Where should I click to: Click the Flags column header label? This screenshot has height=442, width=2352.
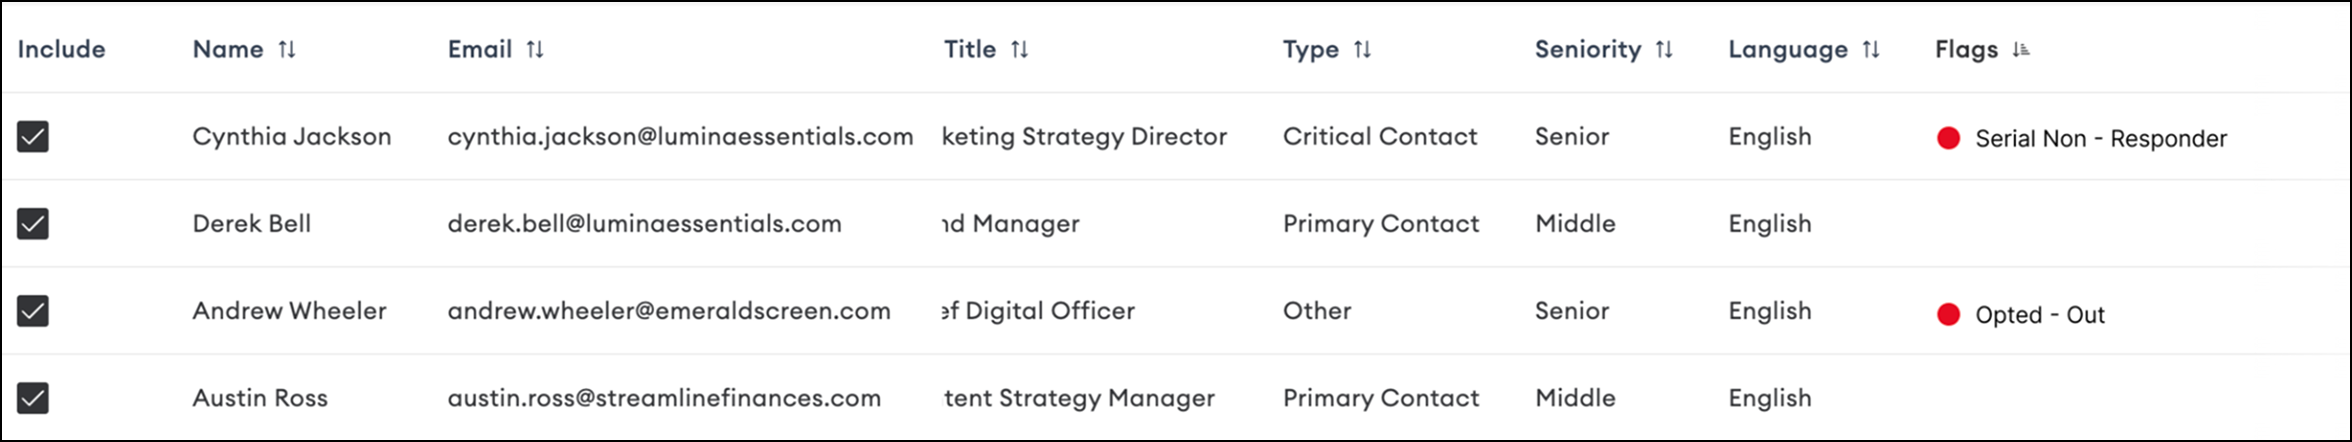(1966, 50)
